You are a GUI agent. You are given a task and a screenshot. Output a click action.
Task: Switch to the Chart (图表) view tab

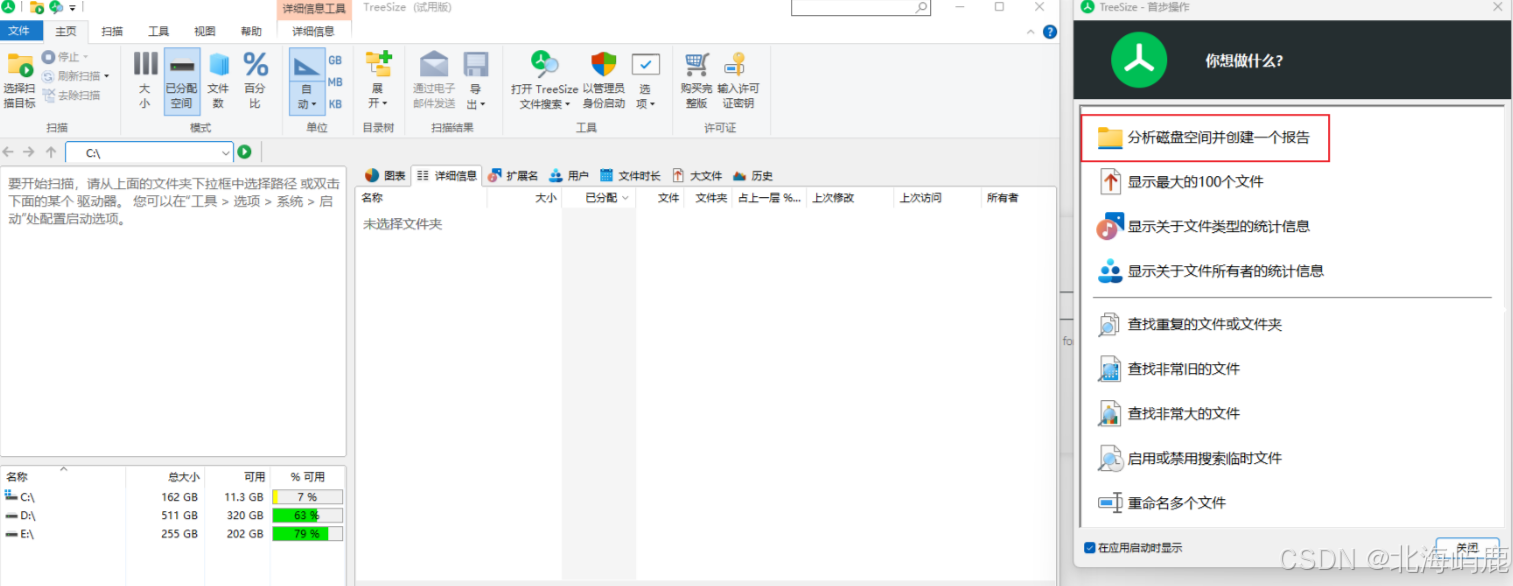tap(386, 175)
